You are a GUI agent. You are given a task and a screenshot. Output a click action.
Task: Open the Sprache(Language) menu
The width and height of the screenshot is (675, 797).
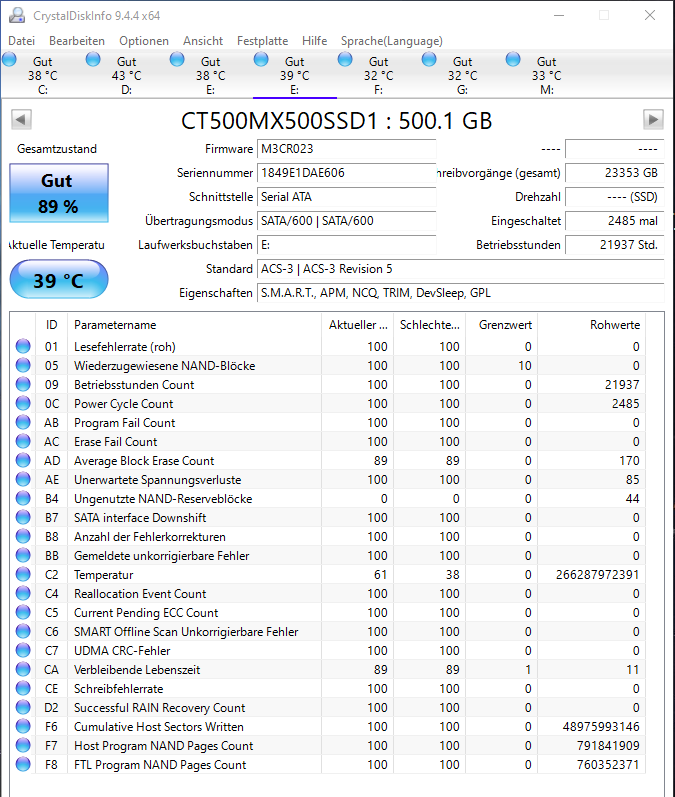391,41
